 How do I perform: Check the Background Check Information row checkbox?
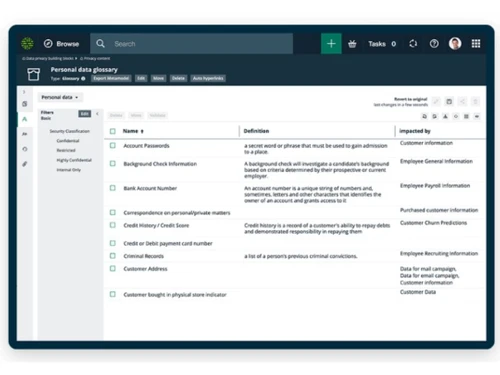[113, 164]
